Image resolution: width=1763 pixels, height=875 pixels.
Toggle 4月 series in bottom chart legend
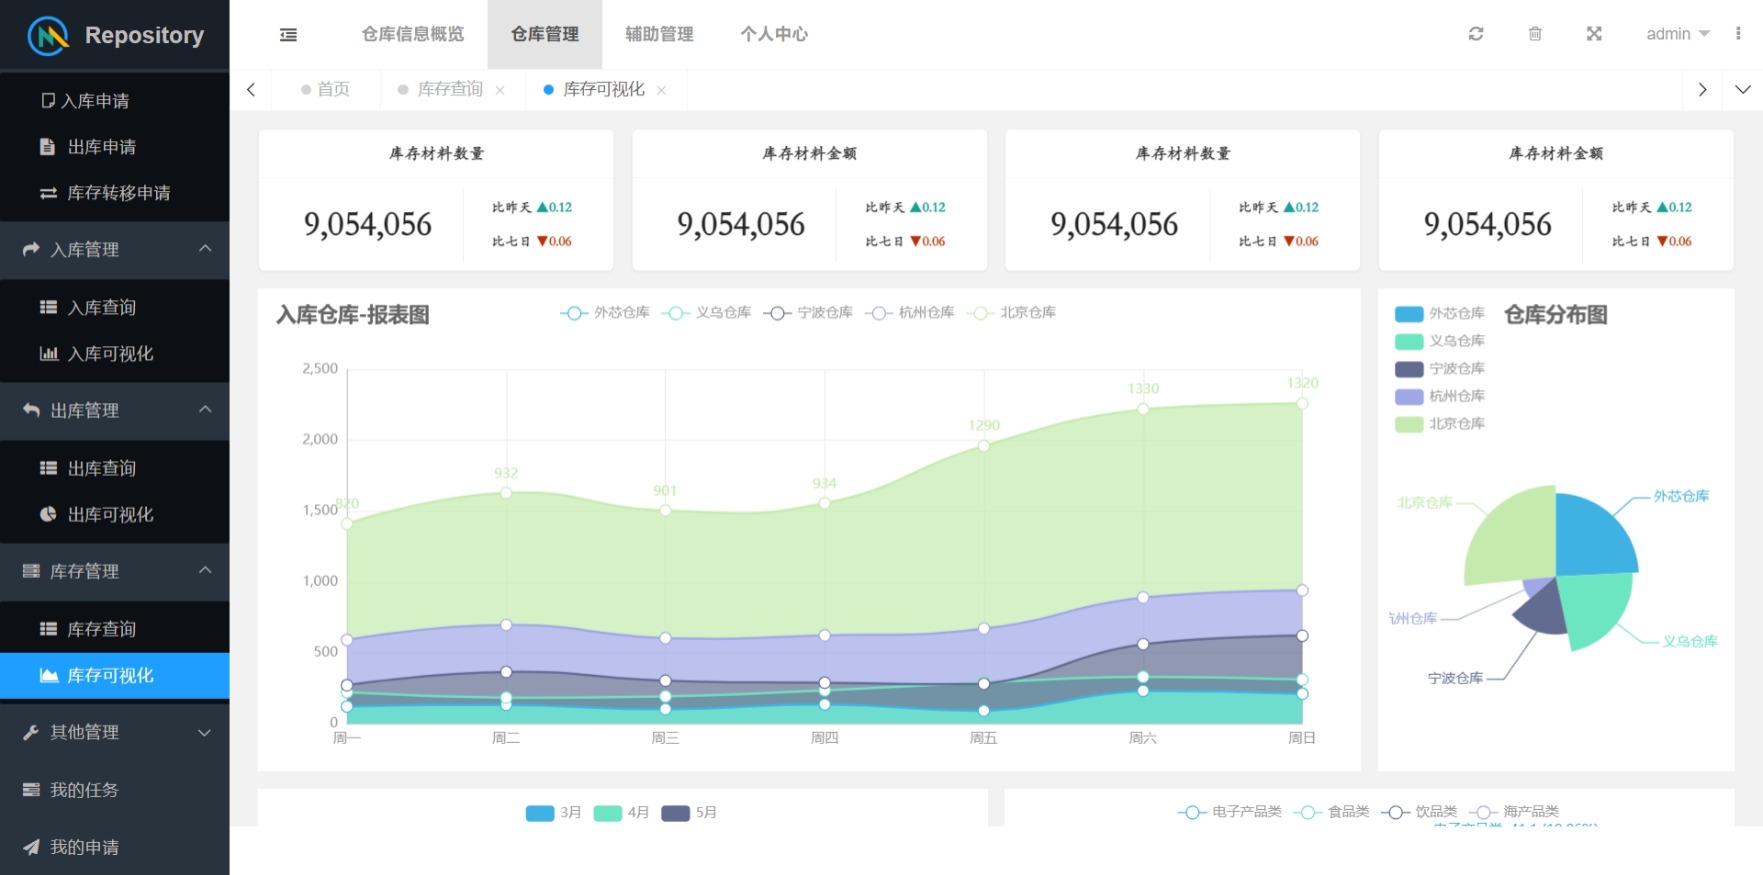(621, 813)
